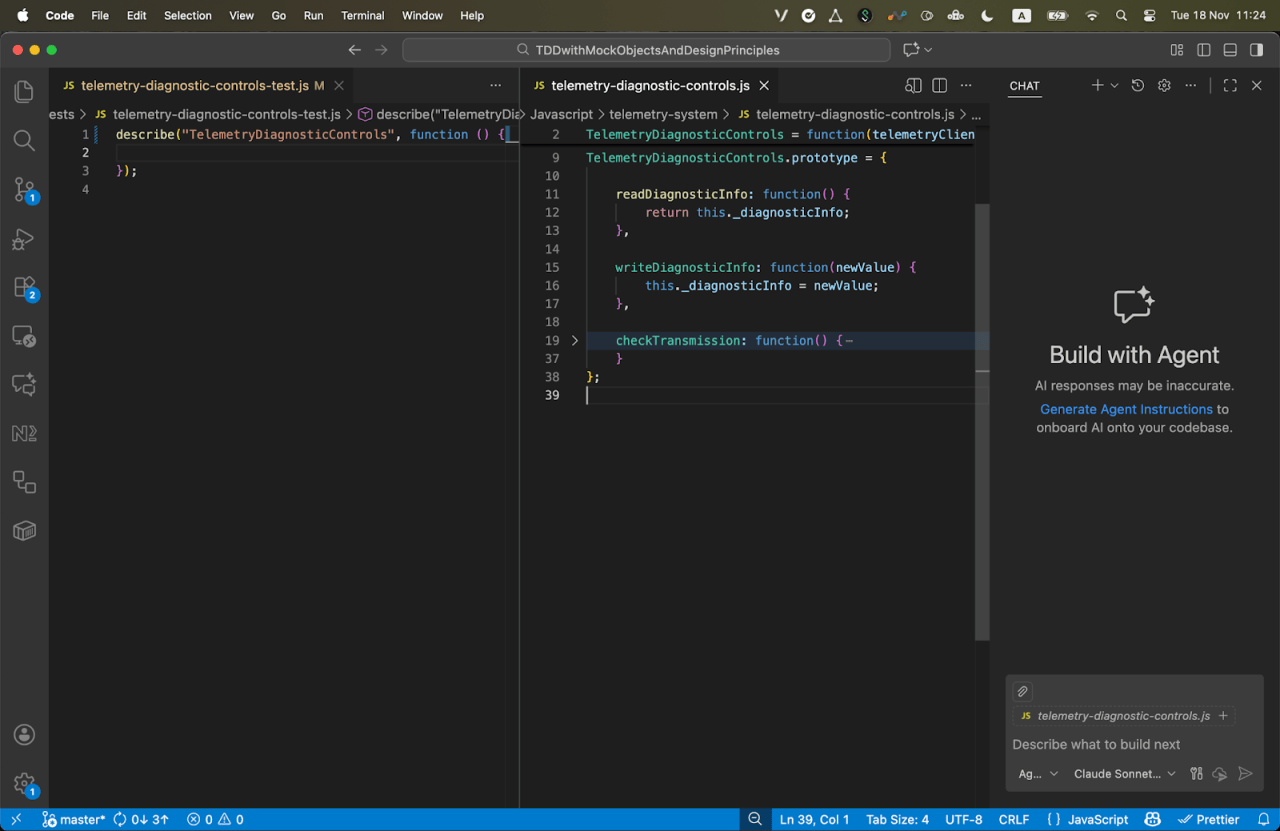The height and width of the screenshot is (831, 1280).
Task: Open the Terminal menu
Action: tap(362, 15)
